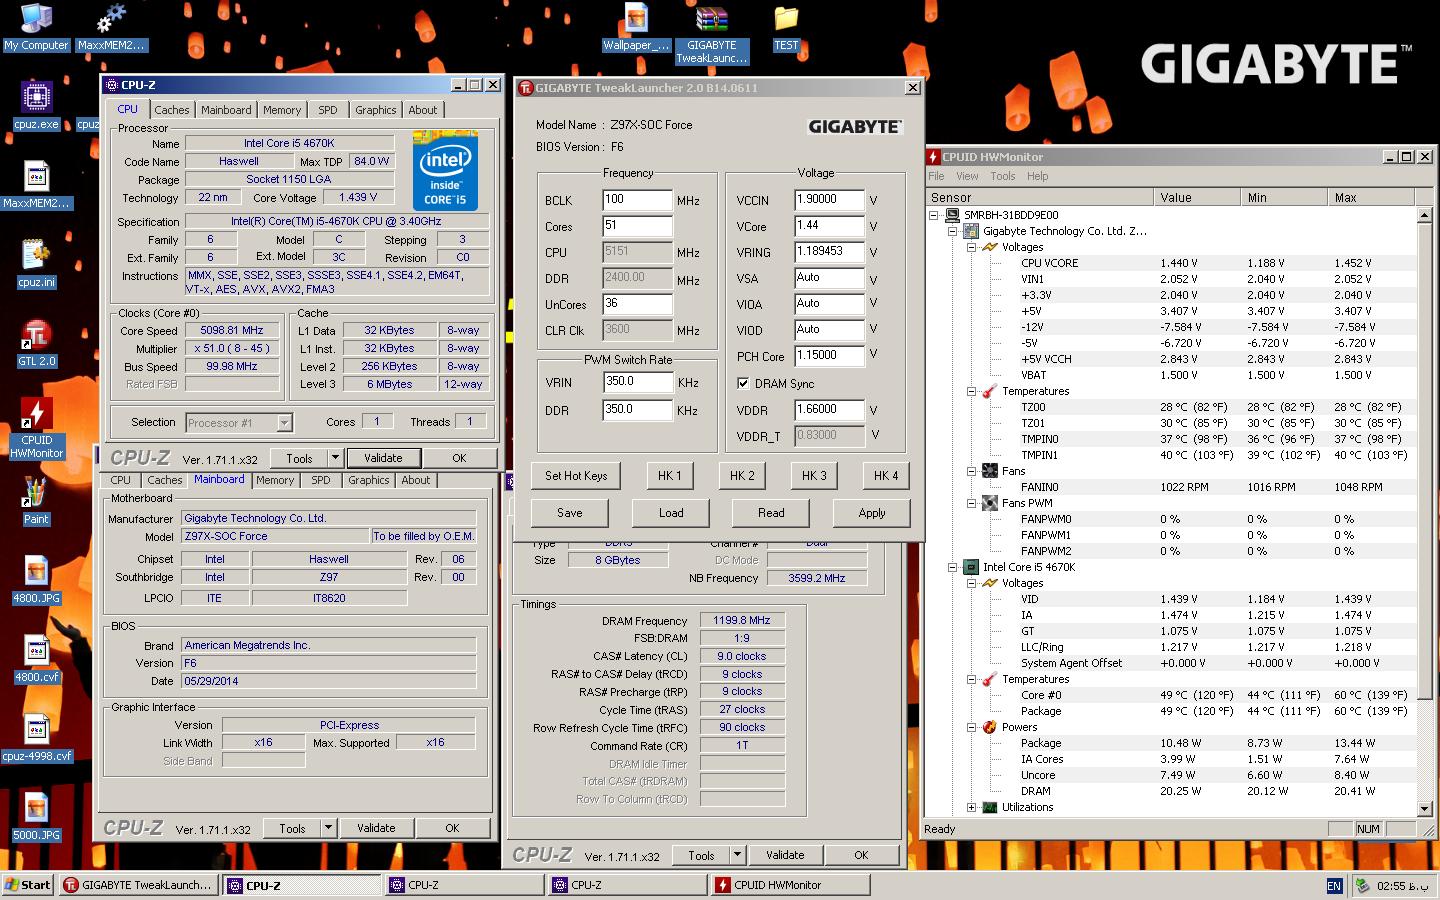Click HWMonitor scrollbar down arrow
1440x900 pixels.
point(1425,808)
